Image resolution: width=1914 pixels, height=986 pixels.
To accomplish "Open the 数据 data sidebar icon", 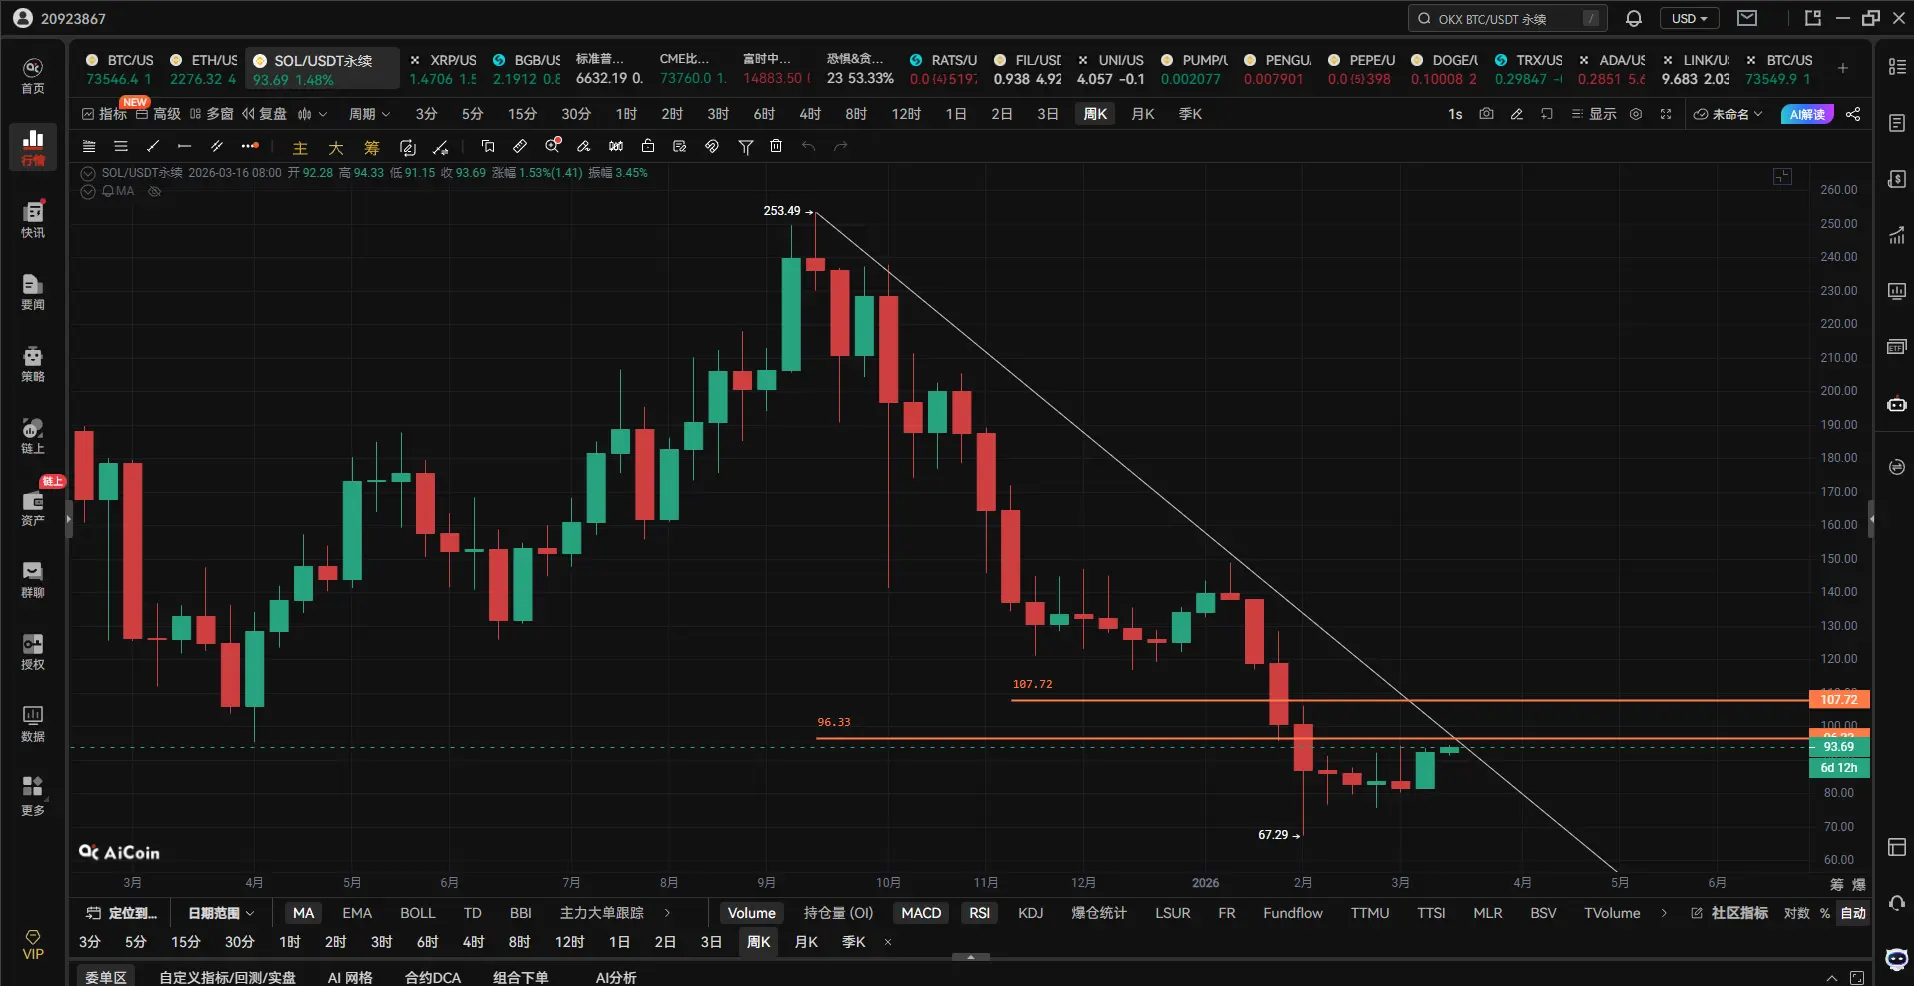I will pos(33,723).
